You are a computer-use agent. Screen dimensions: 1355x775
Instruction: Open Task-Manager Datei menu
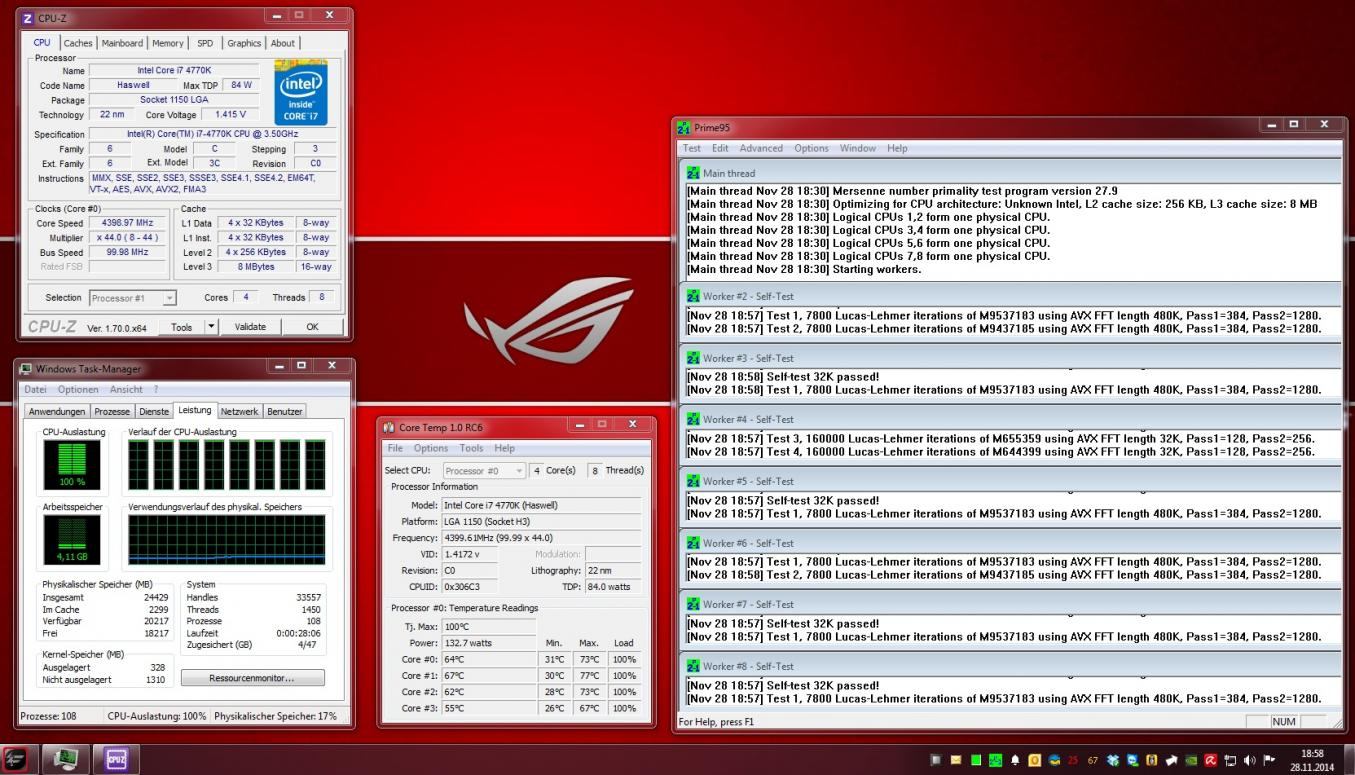tap(35, 389)
